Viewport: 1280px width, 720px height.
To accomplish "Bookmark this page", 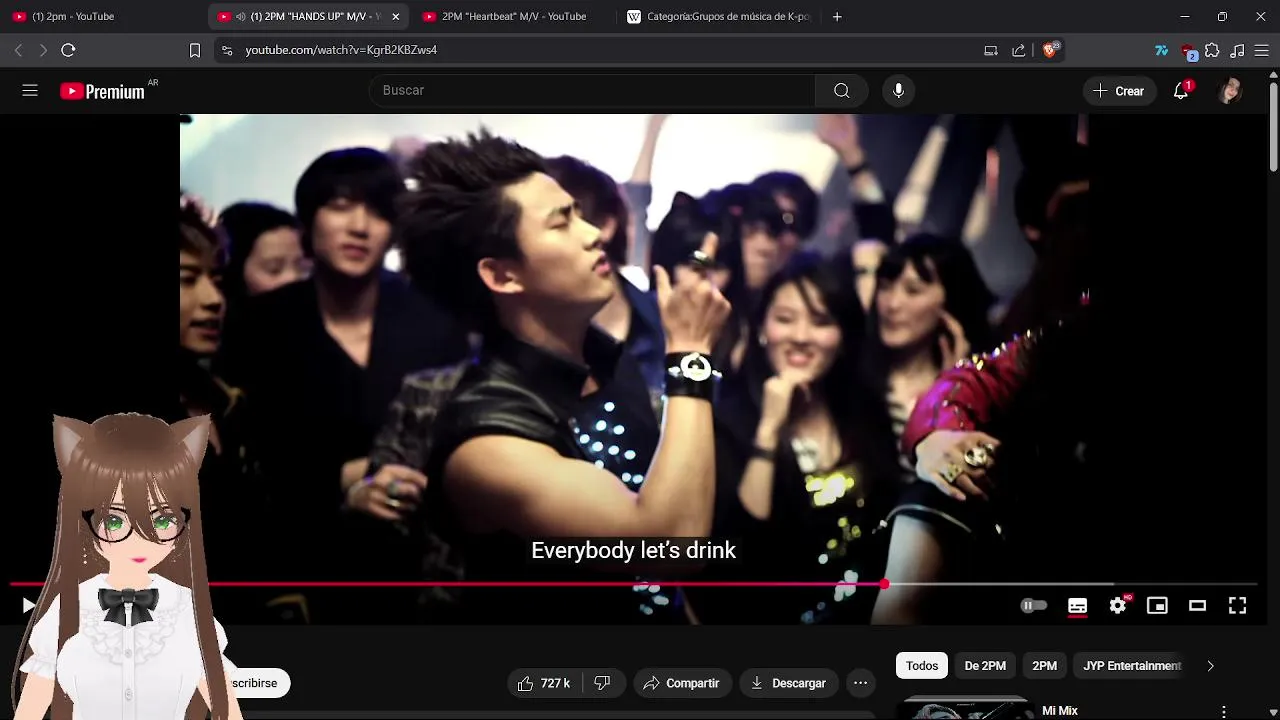I will [195, 50].
